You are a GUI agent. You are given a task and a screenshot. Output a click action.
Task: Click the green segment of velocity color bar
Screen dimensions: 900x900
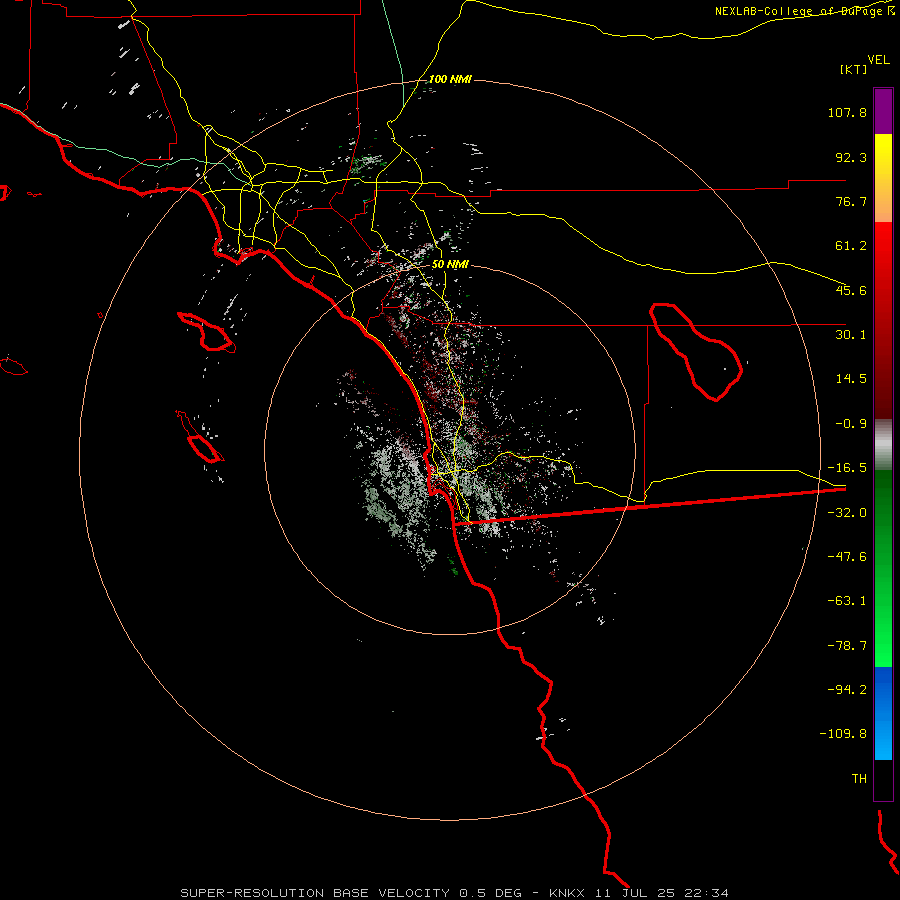[x=883, y=568]
